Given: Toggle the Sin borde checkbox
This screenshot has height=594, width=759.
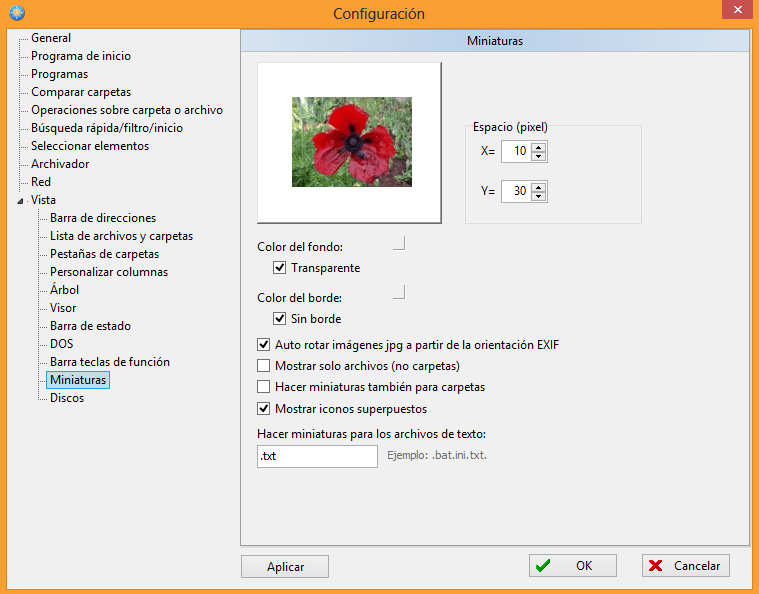Looking at the screenshot, I should pyautogui.click(x=279, y=319).
